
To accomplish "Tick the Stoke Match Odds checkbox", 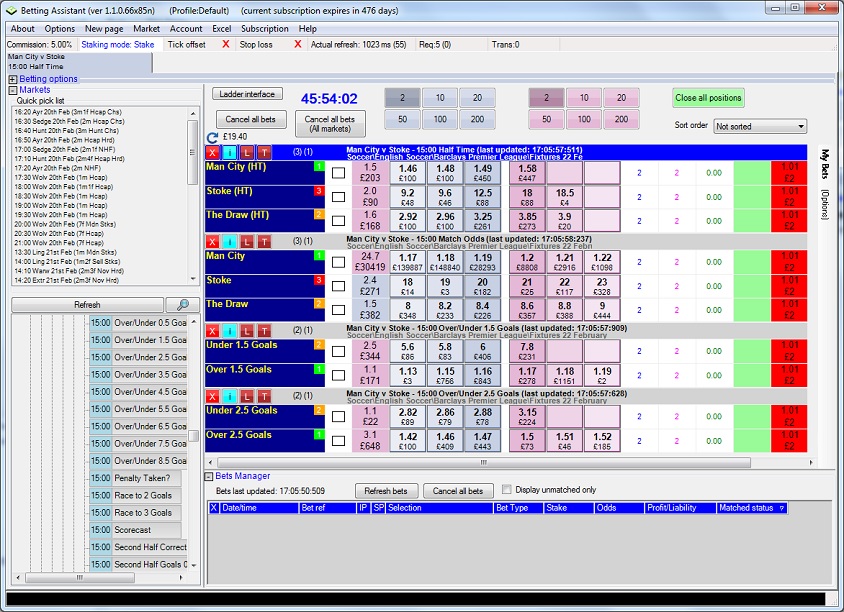I will pyautogui.click(x=339, y=286).
